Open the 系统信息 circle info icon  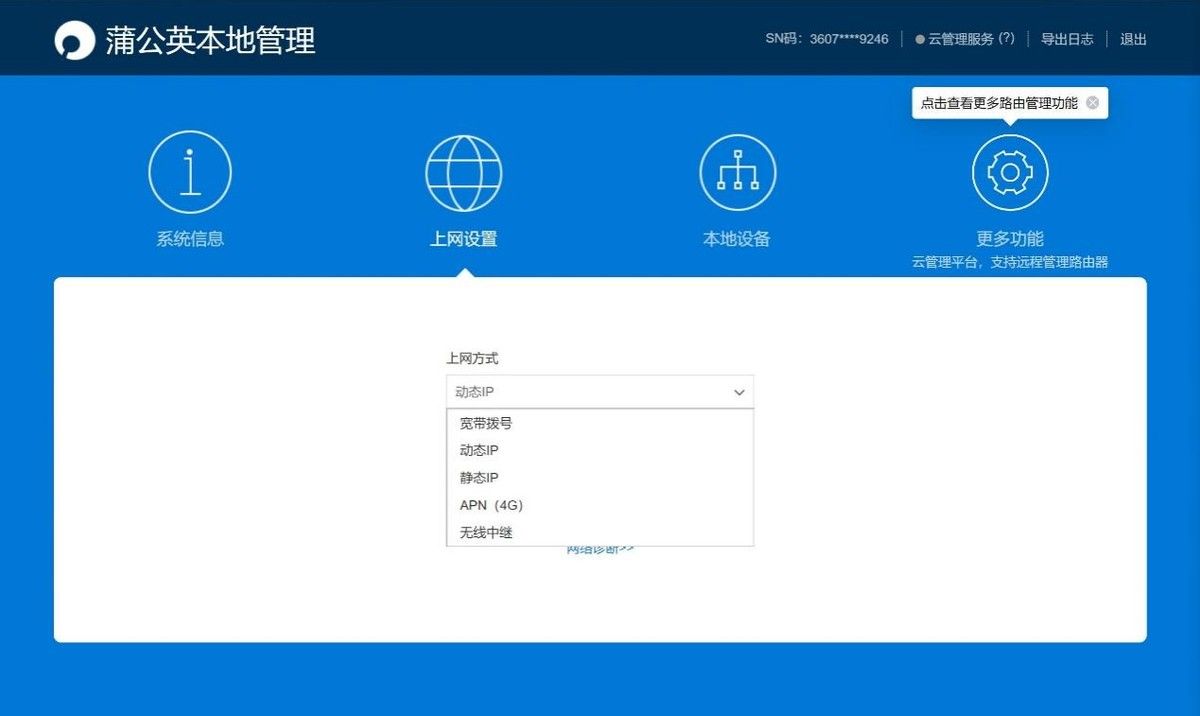190,172
